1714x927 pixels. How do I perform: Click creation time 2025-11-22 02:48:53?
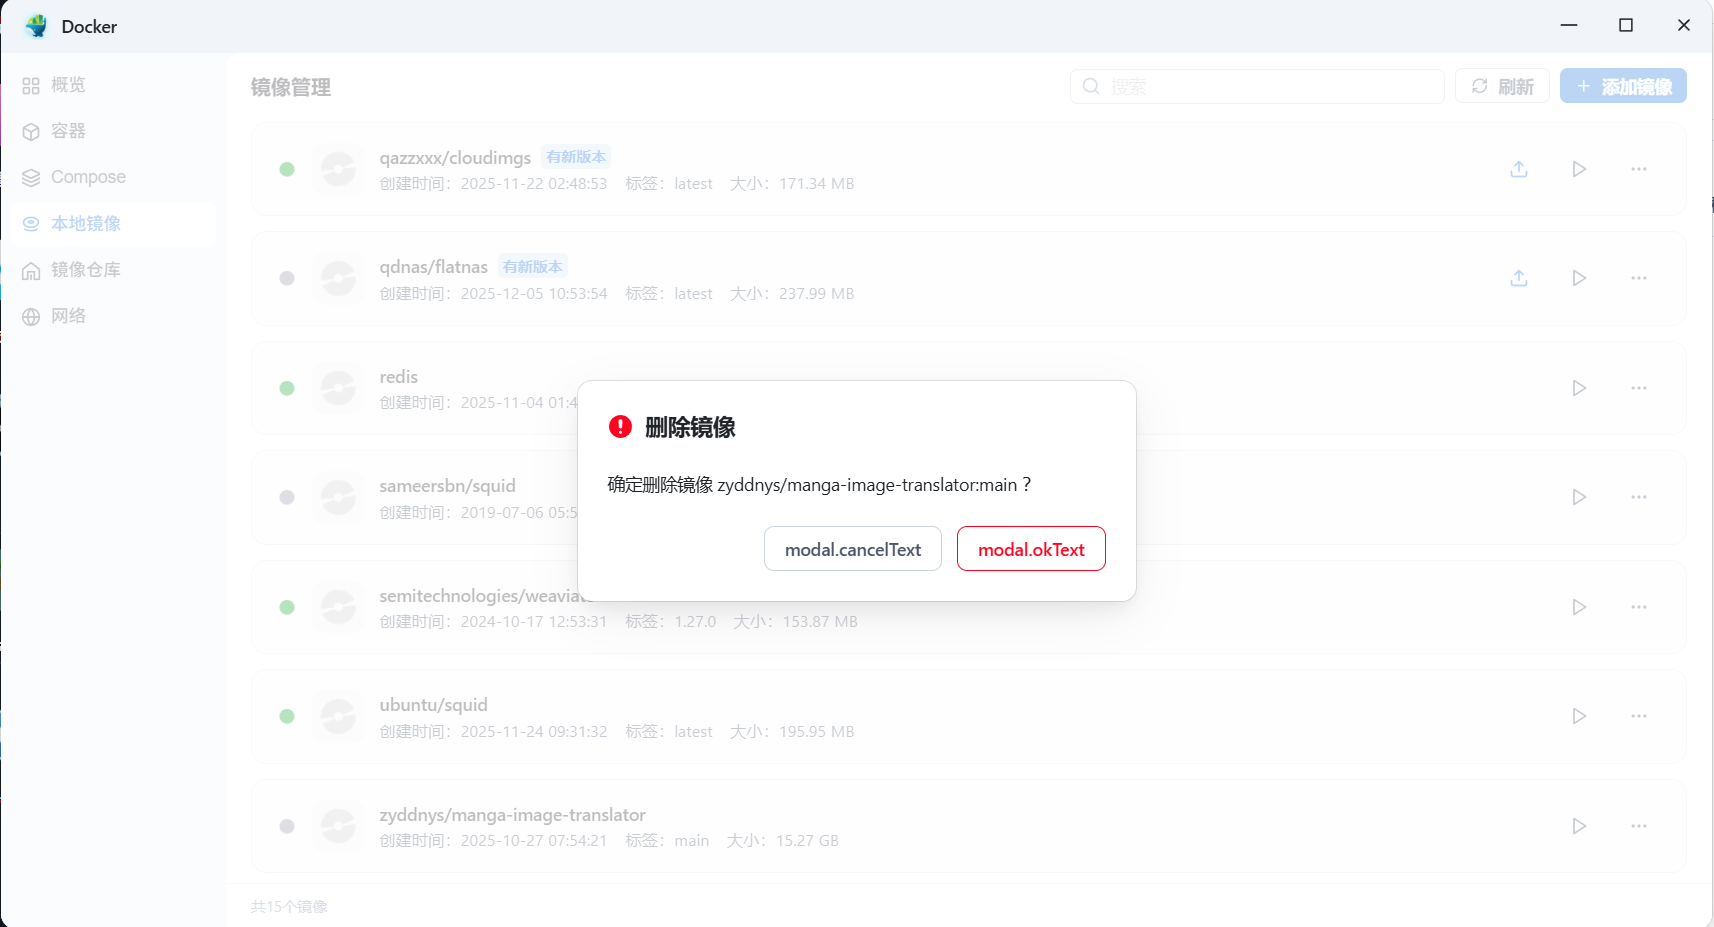click(x=534, y=184)
